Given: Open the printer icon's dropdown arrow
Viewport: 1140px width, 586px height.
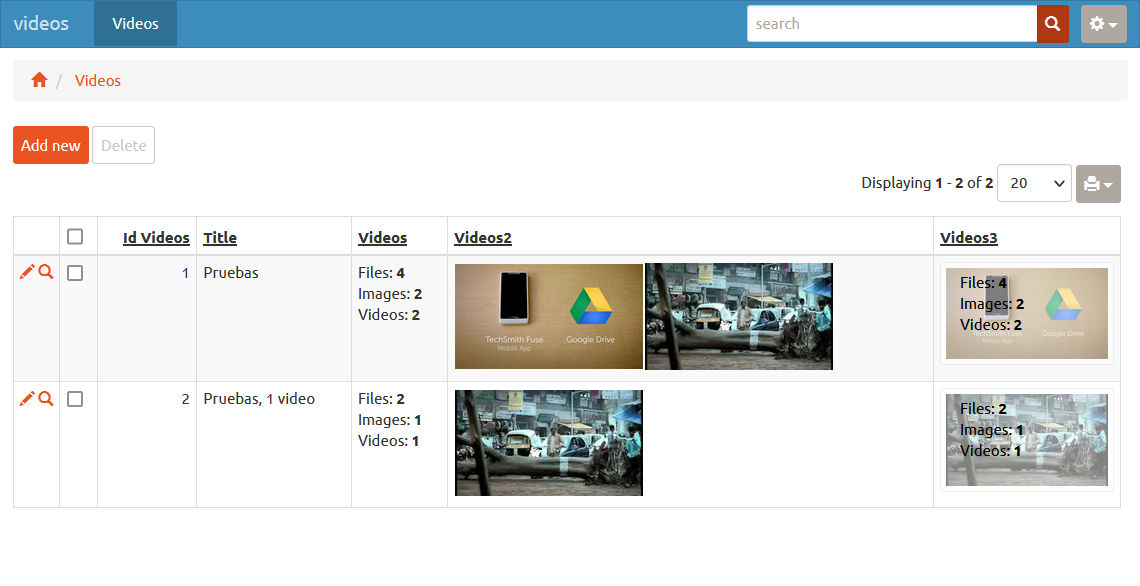Looking at the screenshot, I should coord(1106,183).
